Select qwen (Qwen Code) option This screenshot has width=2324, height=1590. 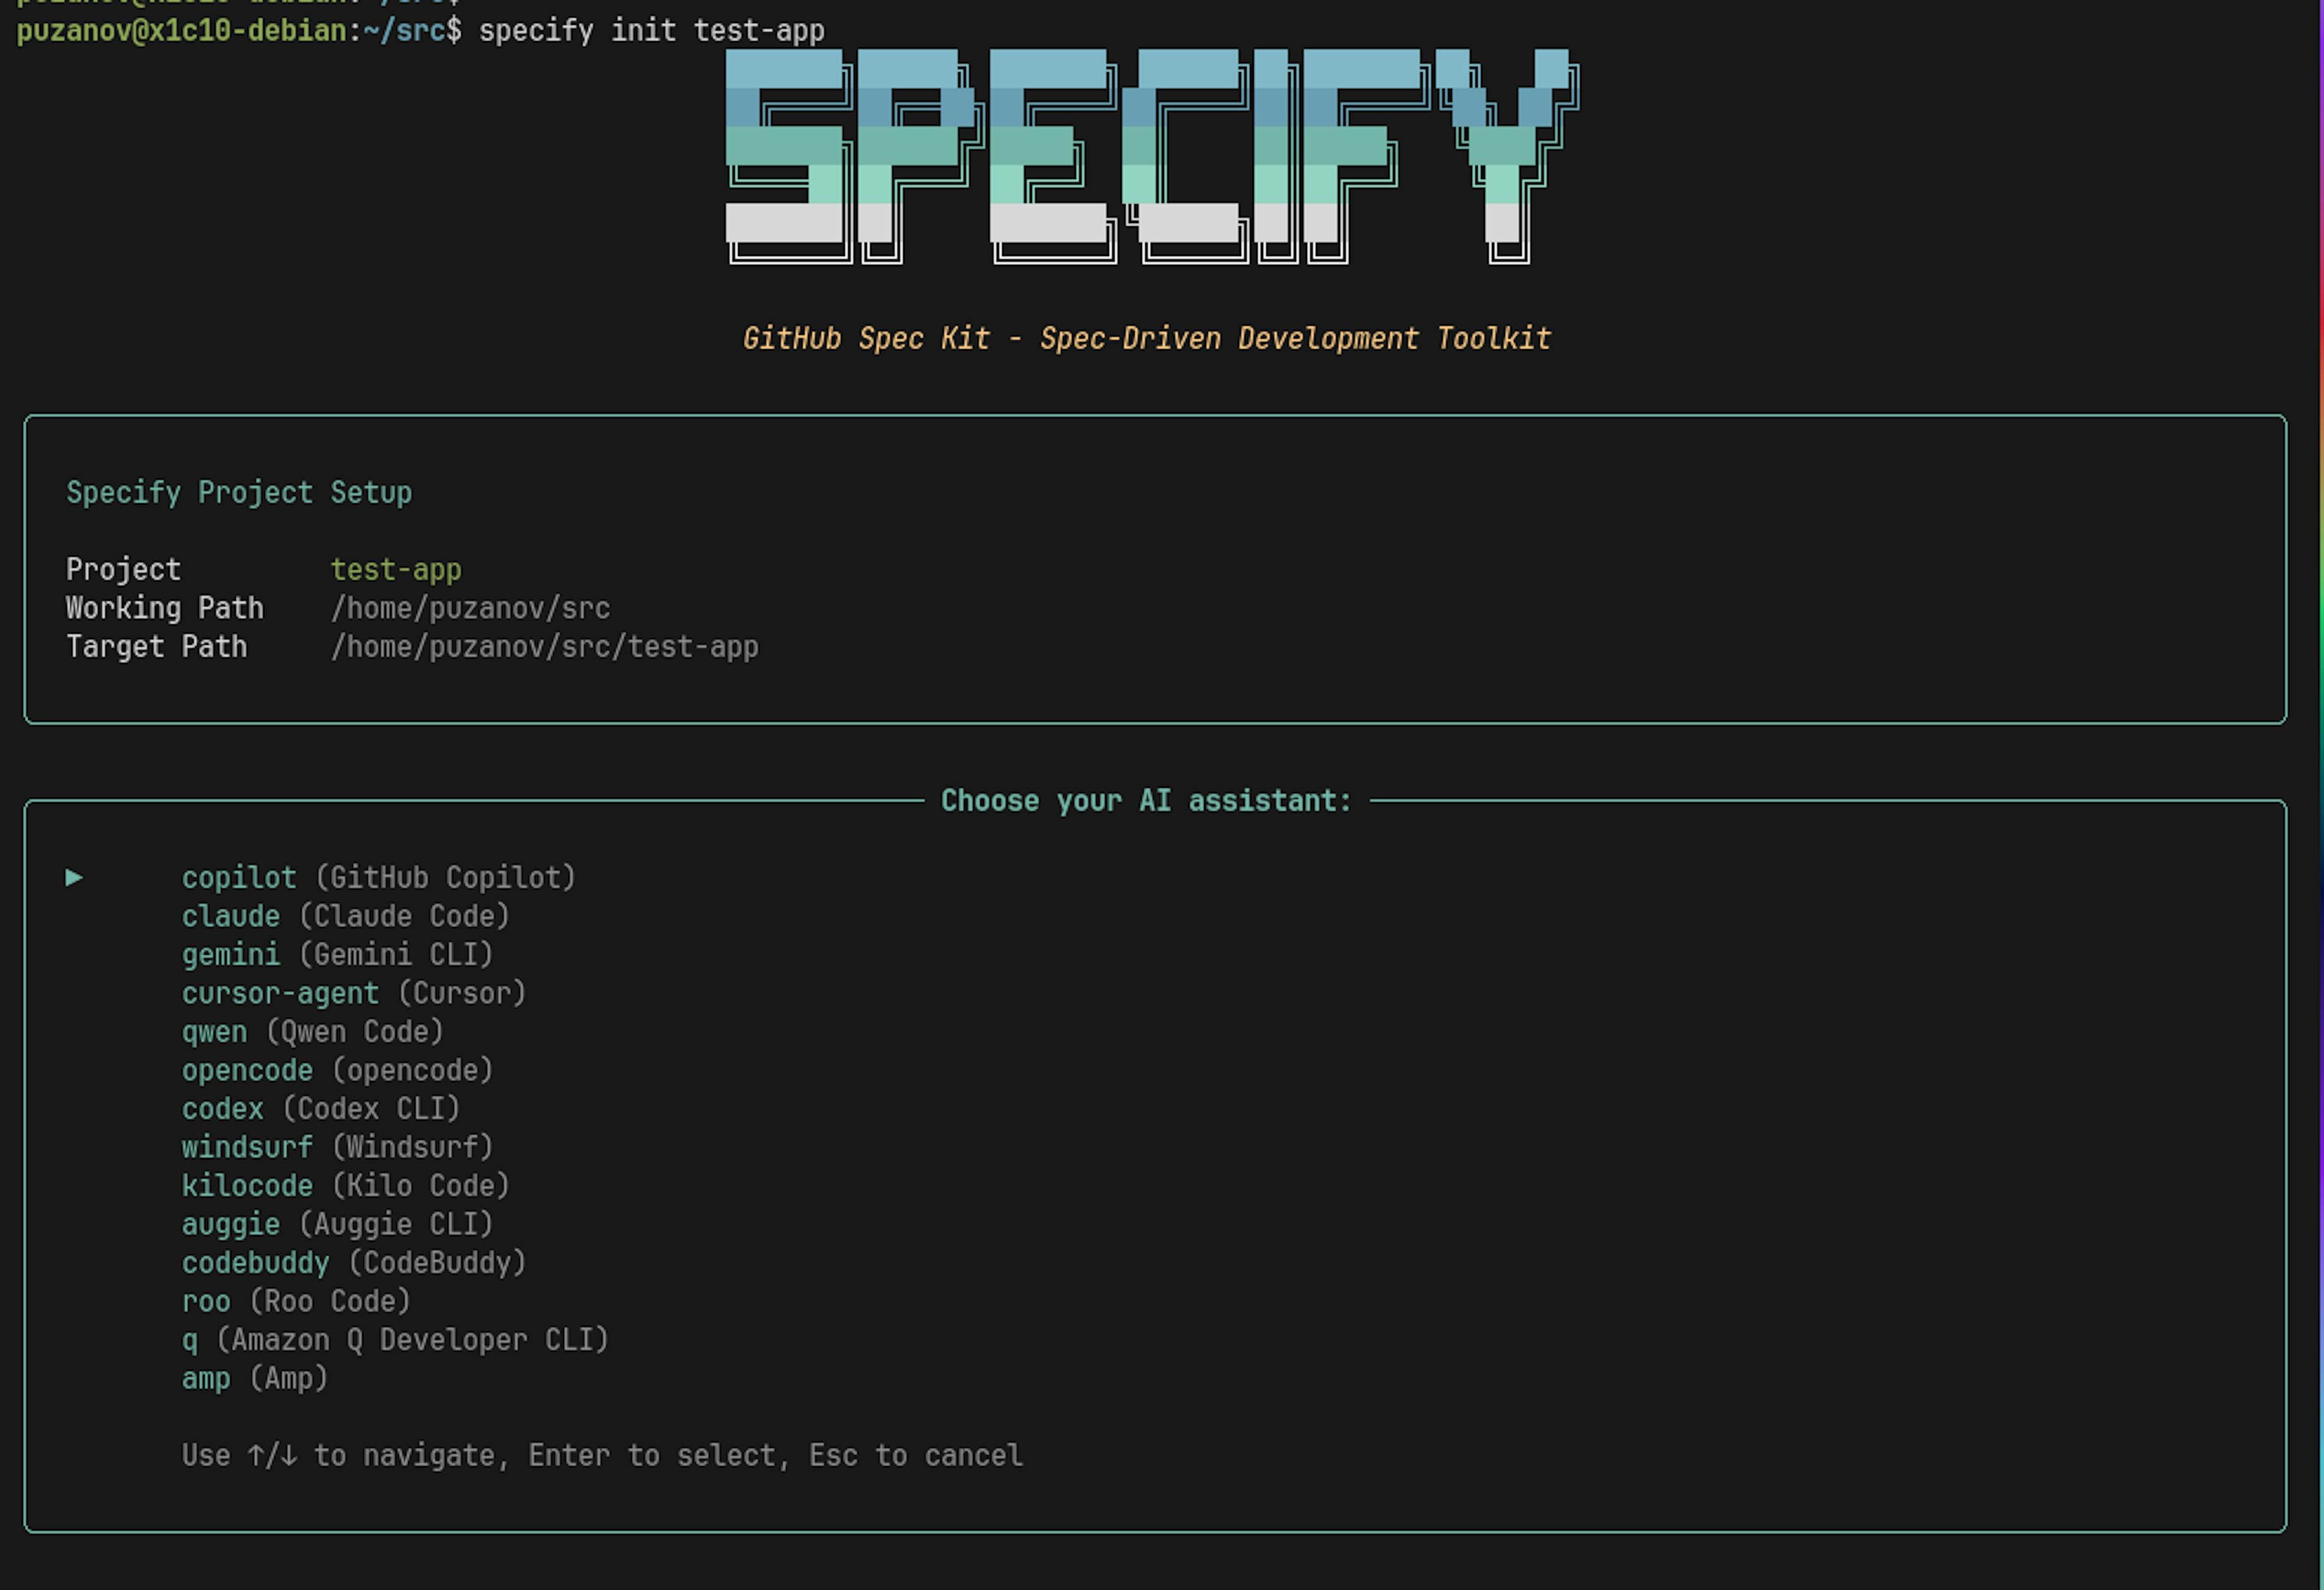pyautogui.click(x=312, y=1032)
